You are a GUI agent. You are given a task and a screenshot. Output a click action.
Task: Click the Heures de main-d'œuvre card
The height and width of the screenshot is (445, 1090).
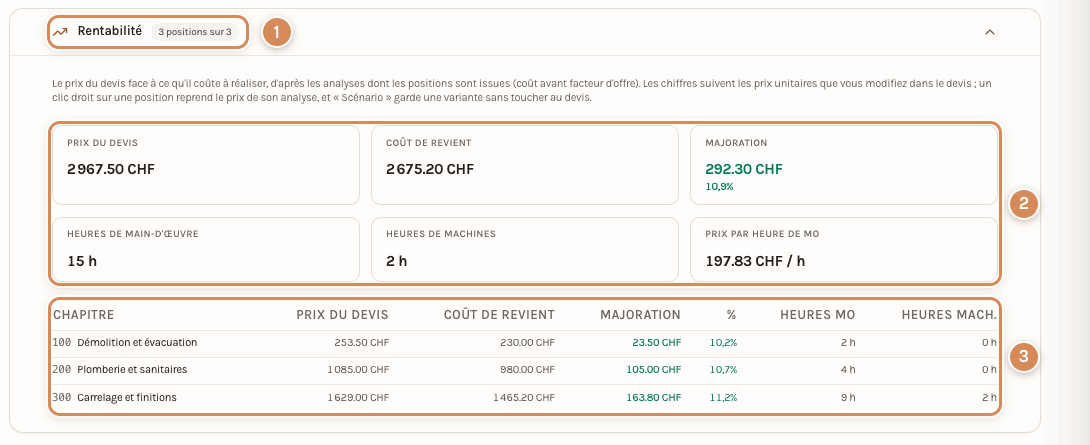(x=206, y=250)
